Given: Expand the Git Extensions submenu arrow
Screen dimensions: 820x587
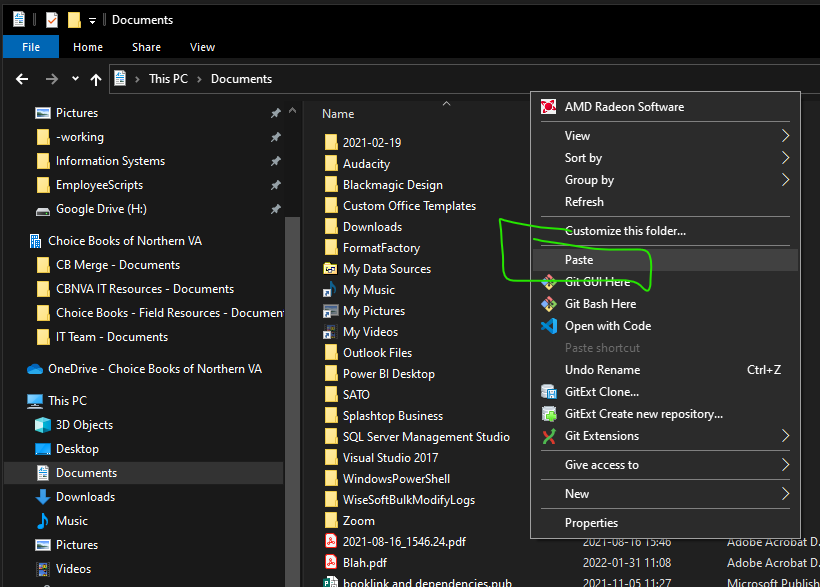Looking at the screenshot, I should click(x=785, y=436).
